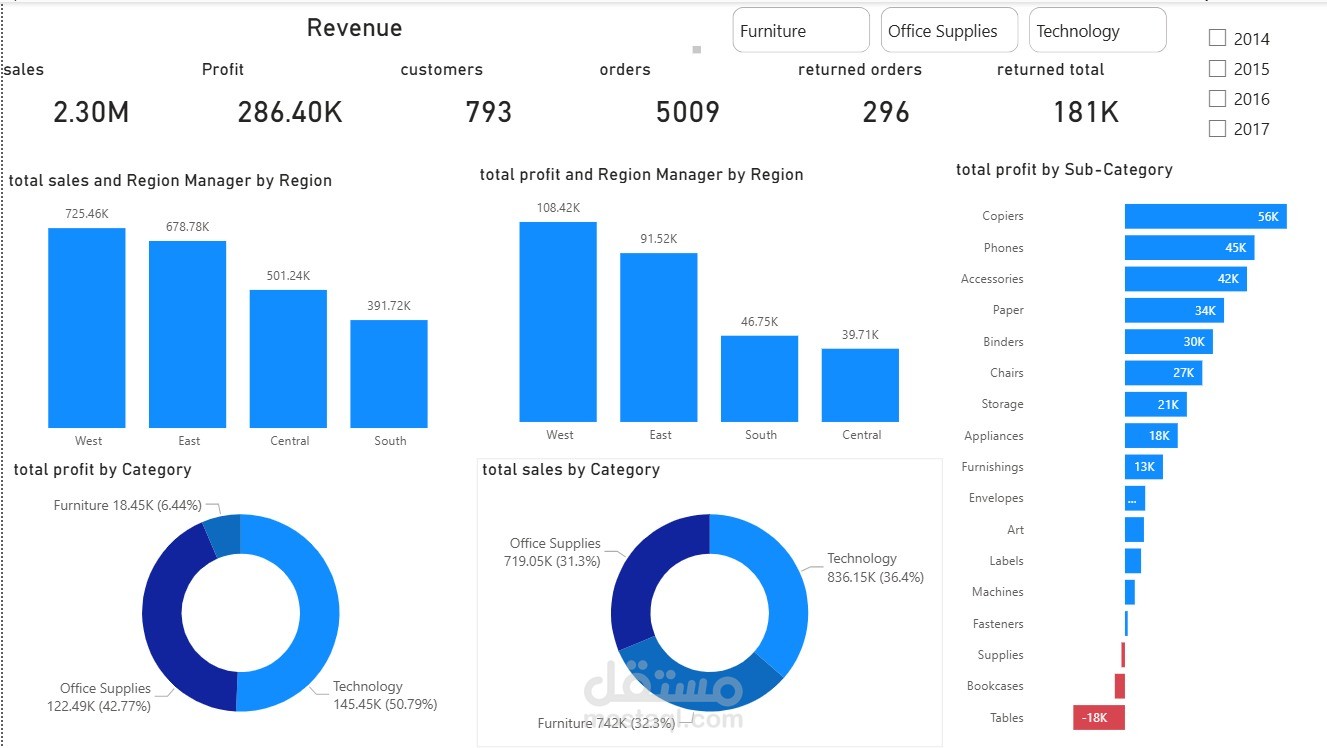
Task: Select the Copiers 56K profit bar
Action: pyautogui.click(x=1205, y=216)
